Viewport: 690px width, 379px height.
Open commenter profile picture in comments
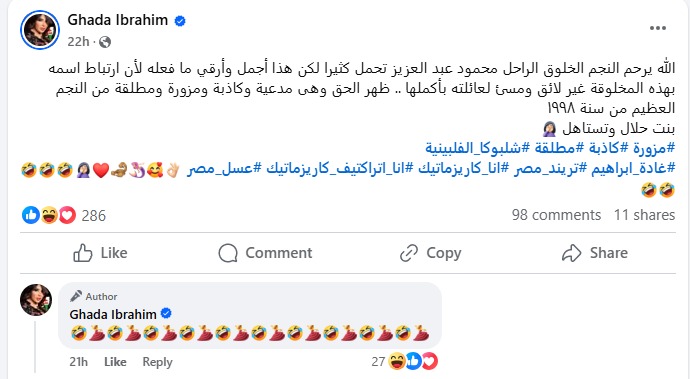point(36,300)
